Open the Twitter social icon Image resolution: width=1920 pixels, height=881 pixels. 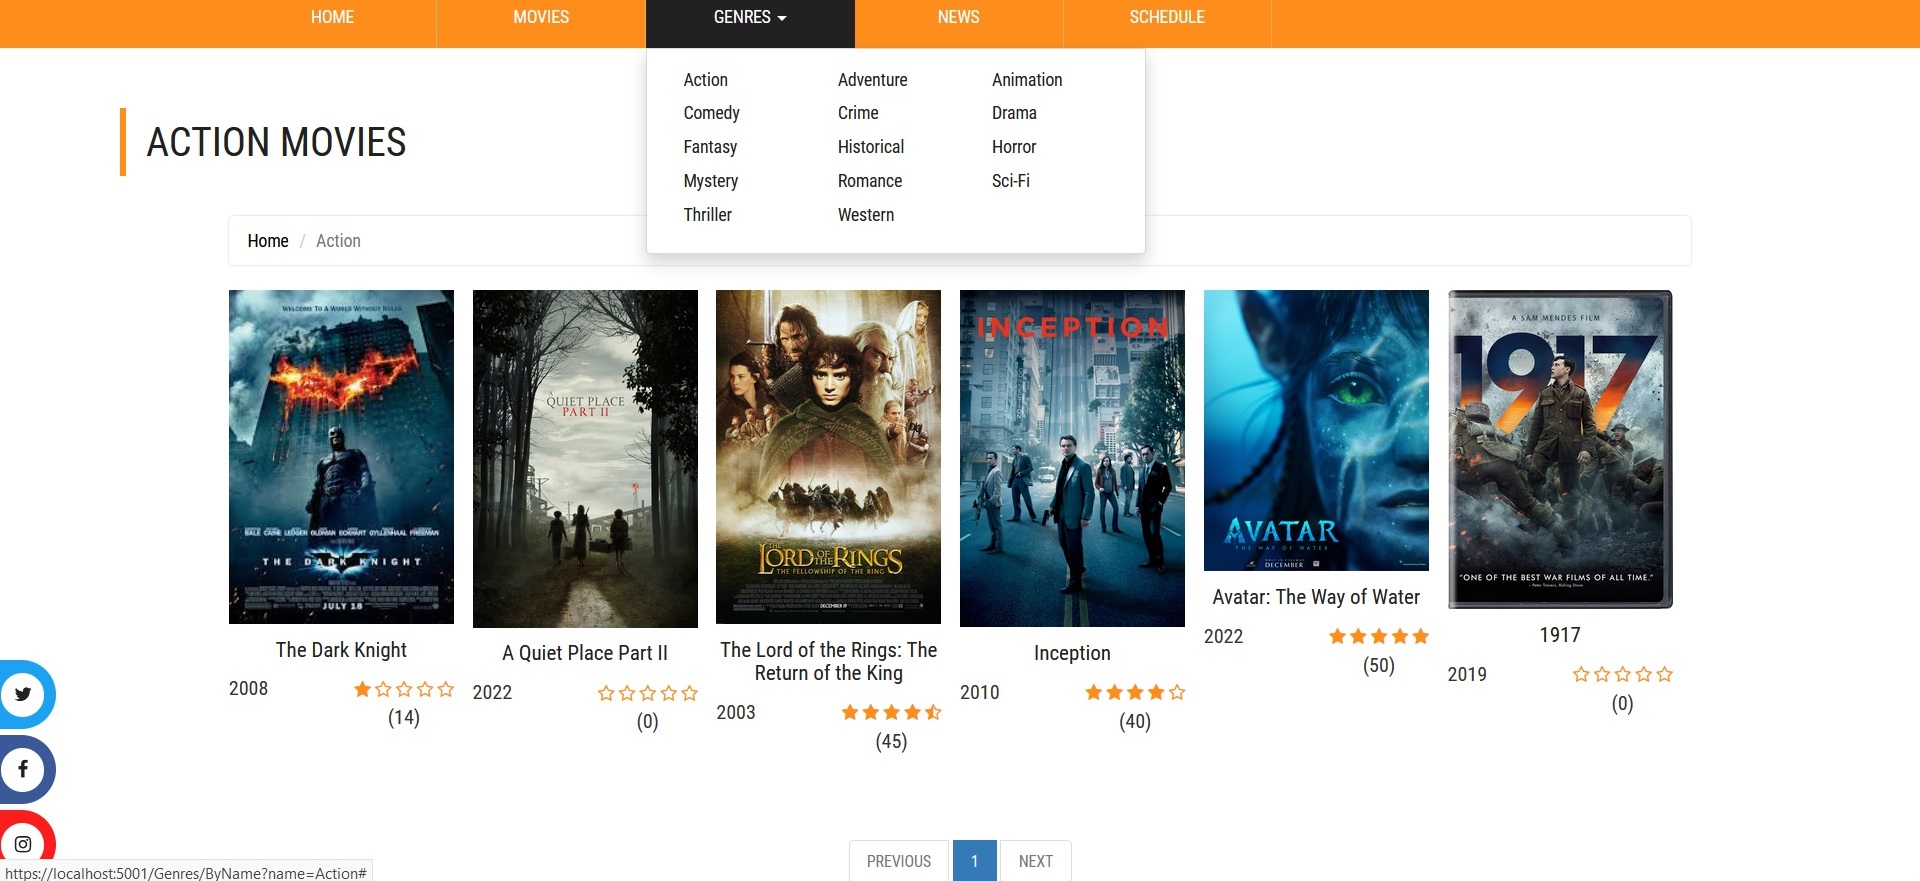(23, 694)
